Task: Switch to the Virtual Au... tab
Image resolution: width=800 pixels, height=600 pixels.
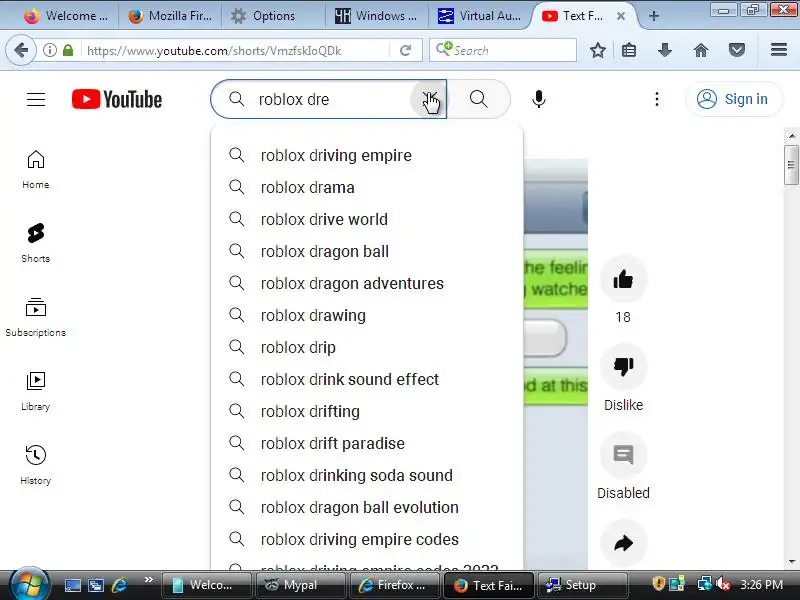Action: coord(480,16)
